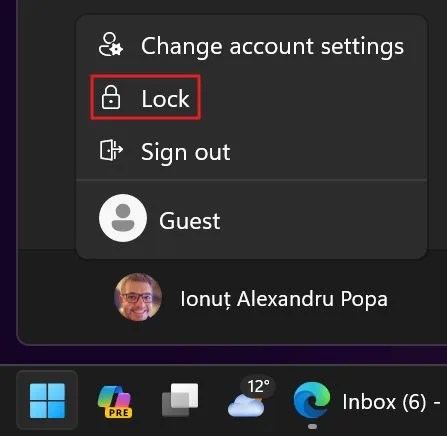Click the account settings gear-person icon
Screen dimensions: 447x436
tap(111, 44)
